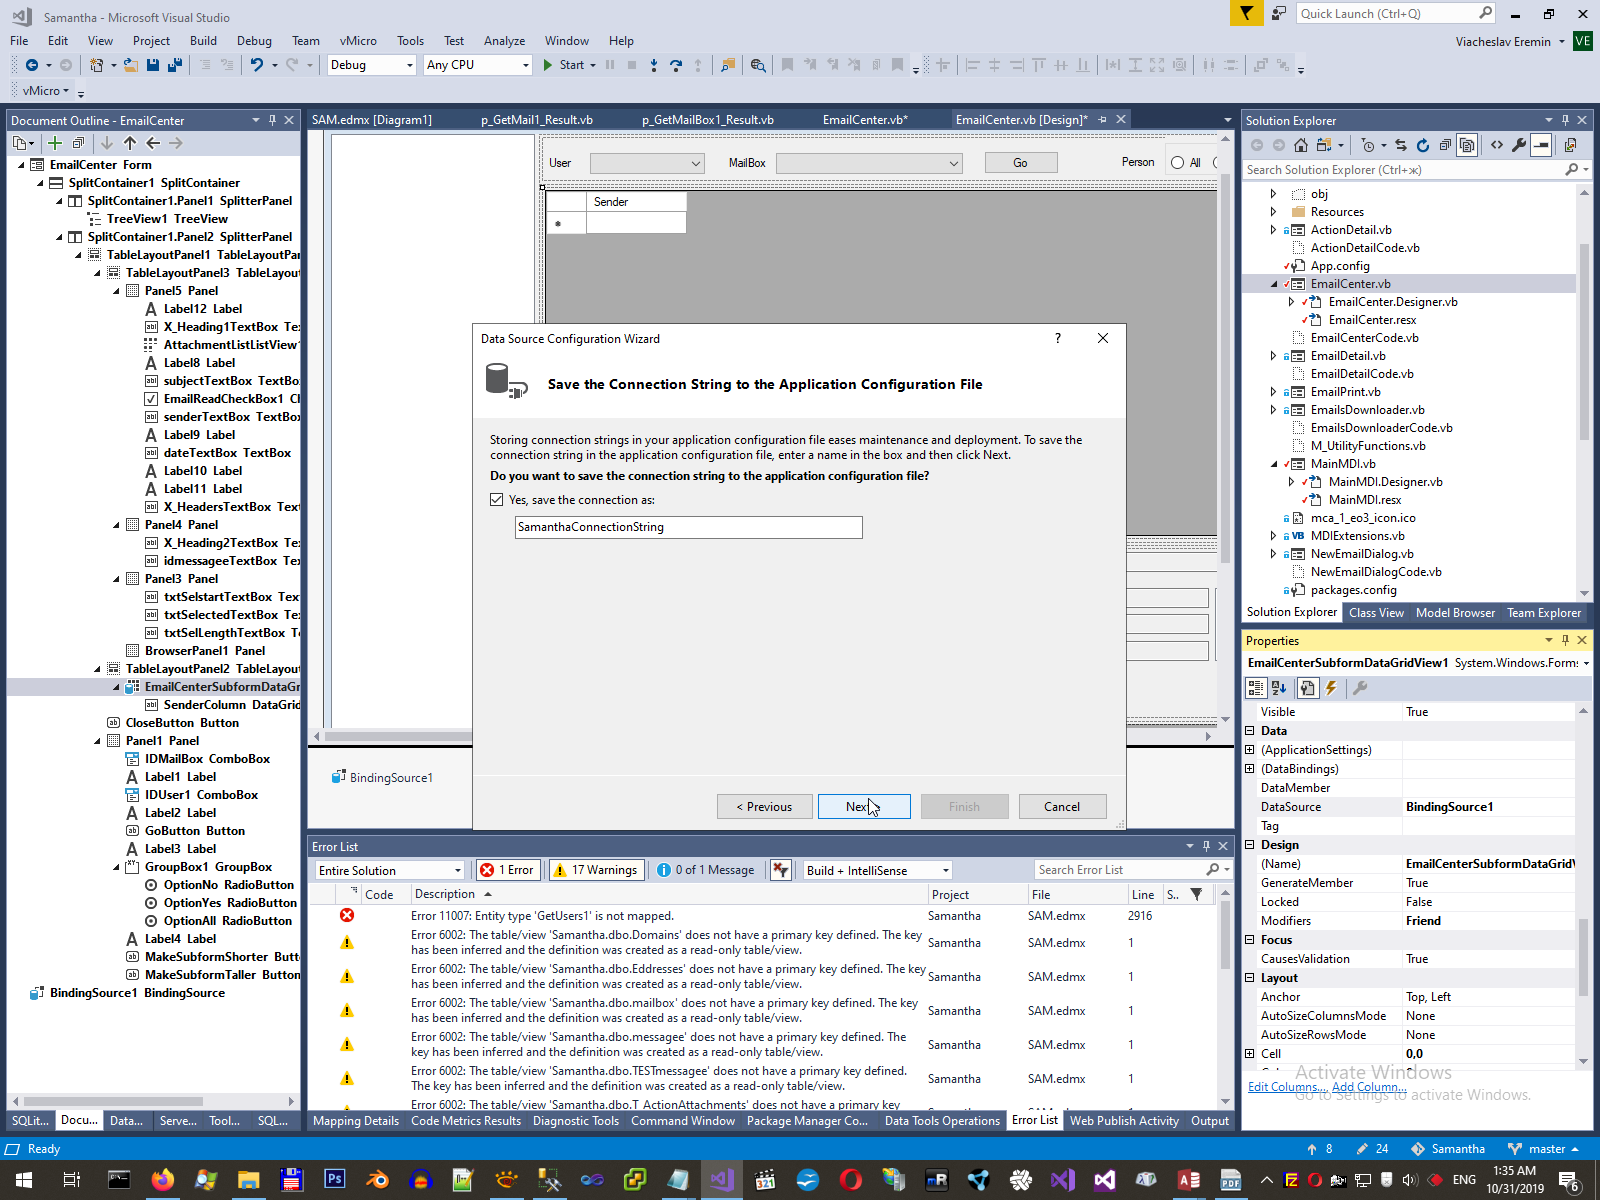Open Photoshop from the taskbar

335,1180
